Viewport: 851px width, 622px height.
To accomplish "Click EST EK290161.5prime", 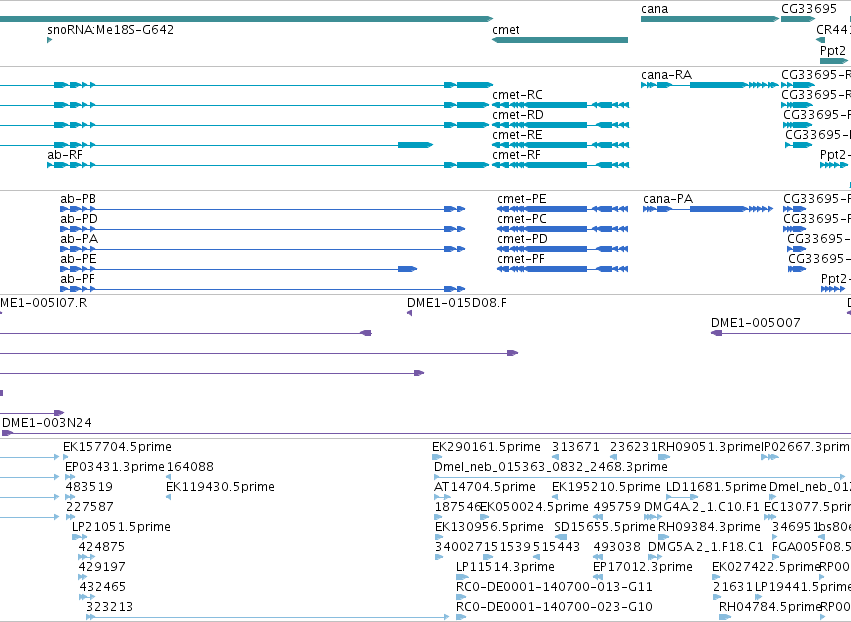I will tap(486, 447).
